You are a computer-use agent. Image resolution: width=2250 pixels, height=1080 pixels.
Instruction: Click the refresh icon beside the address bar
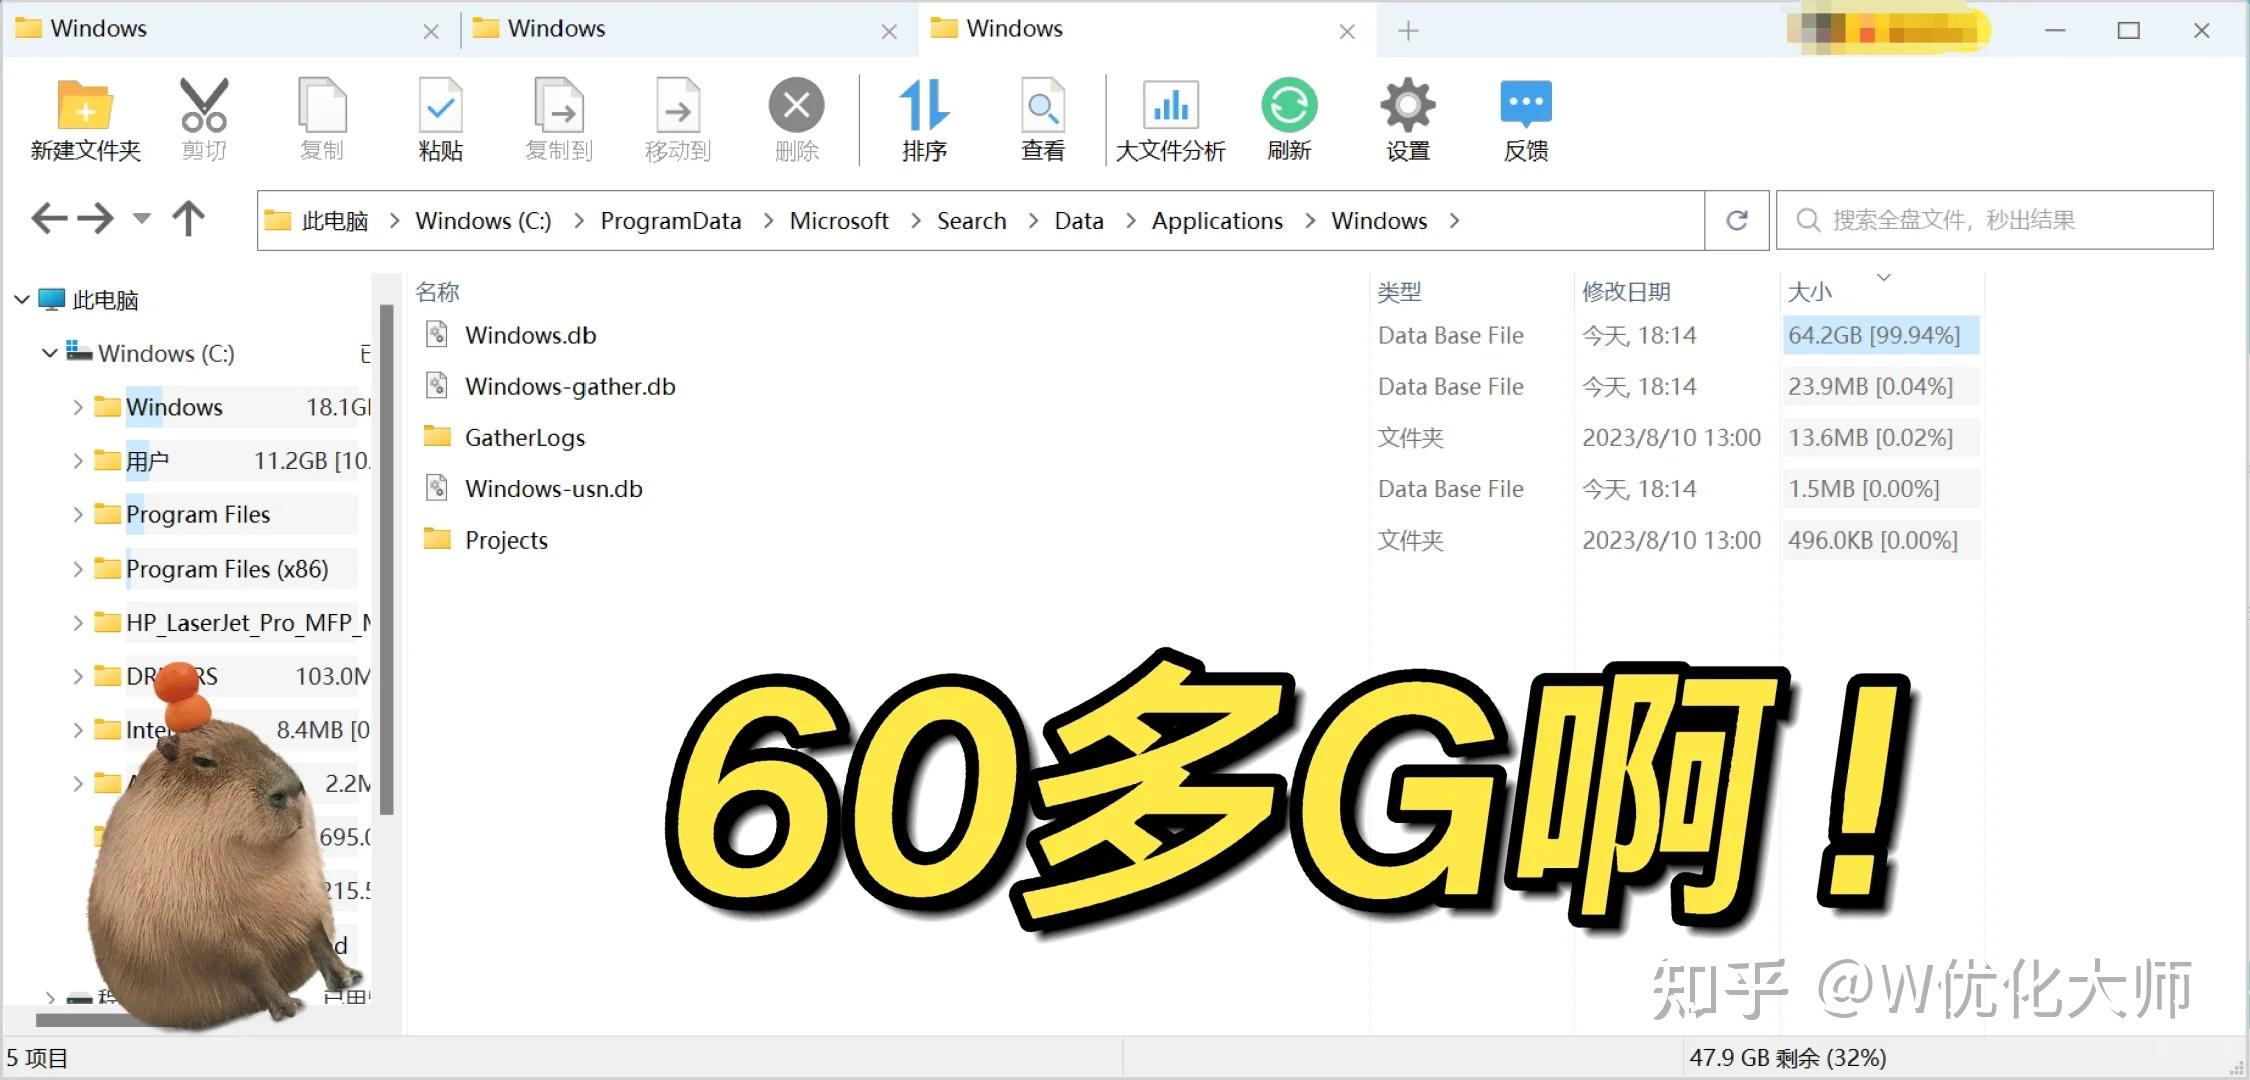[1737, 220]
